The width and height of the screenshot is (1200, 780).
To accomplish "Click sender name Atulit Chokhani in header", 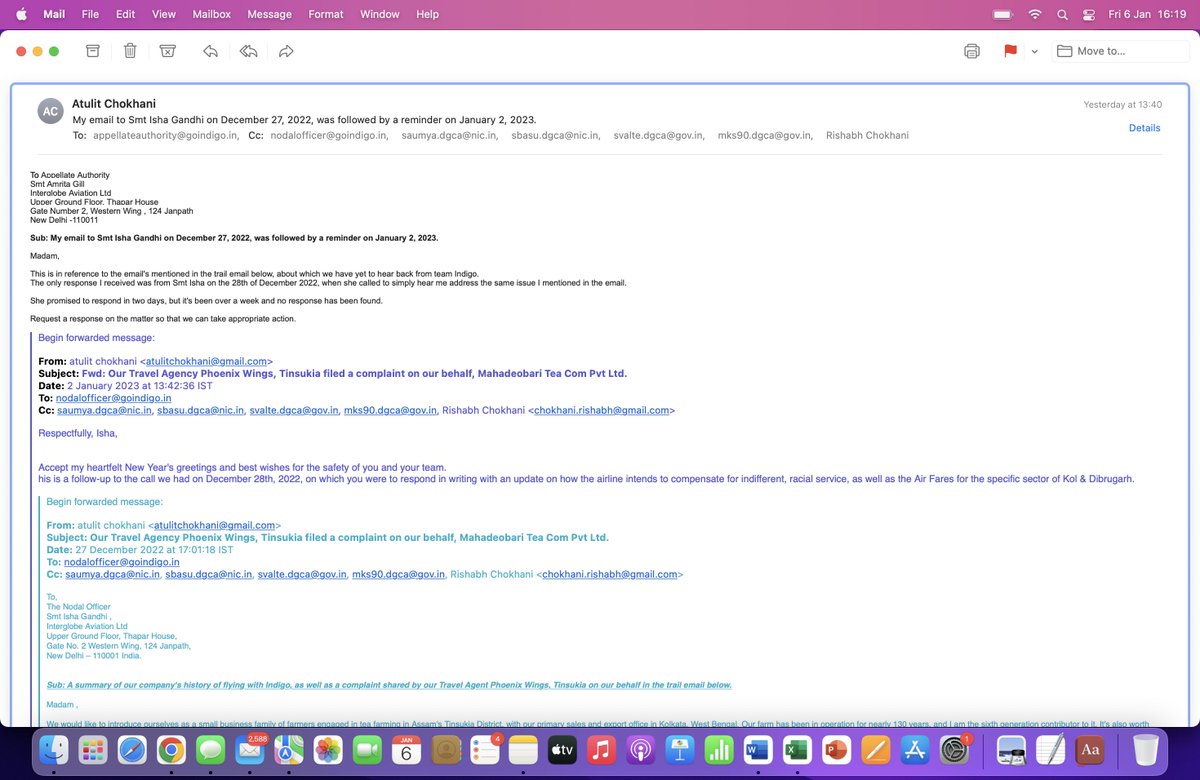I will [114, 104].
